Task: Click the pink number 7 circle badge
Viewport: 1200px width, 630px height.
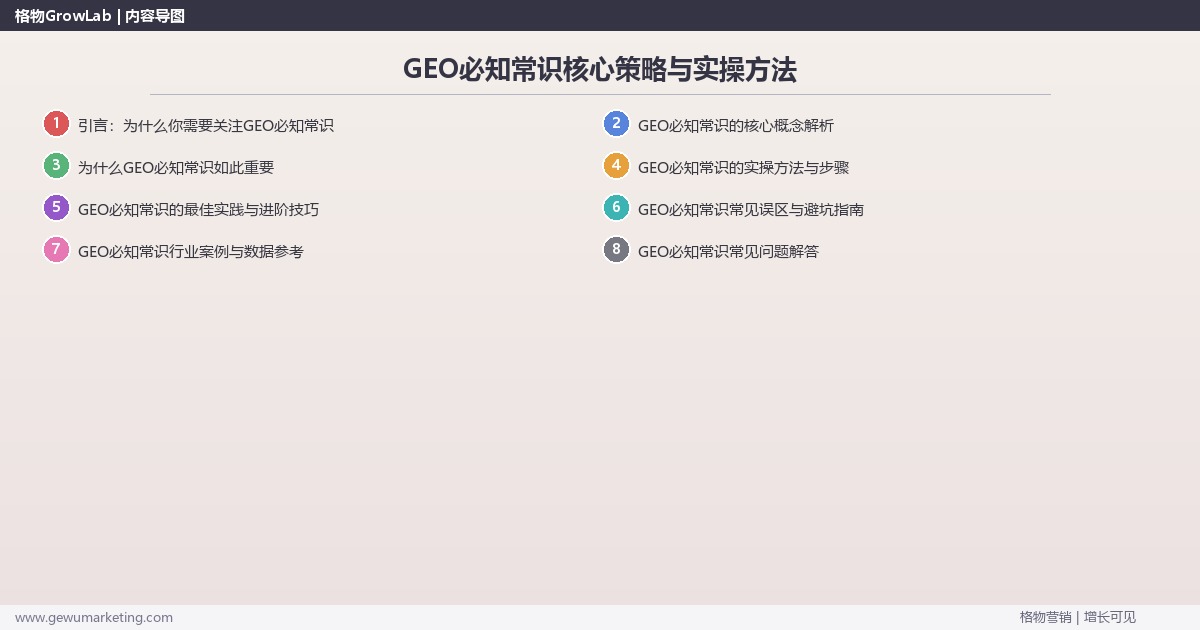Action: coord(56,250)
